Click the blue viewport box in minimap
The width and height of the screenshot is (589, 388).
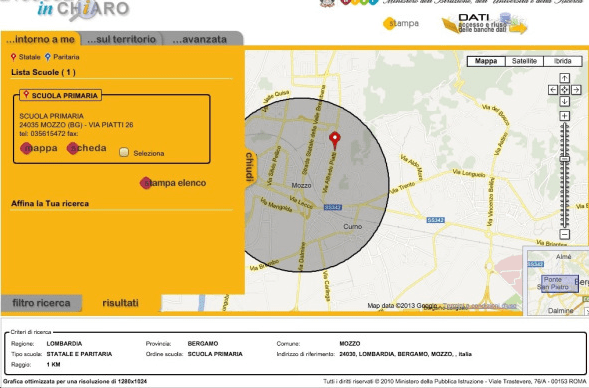click(560, 284)
